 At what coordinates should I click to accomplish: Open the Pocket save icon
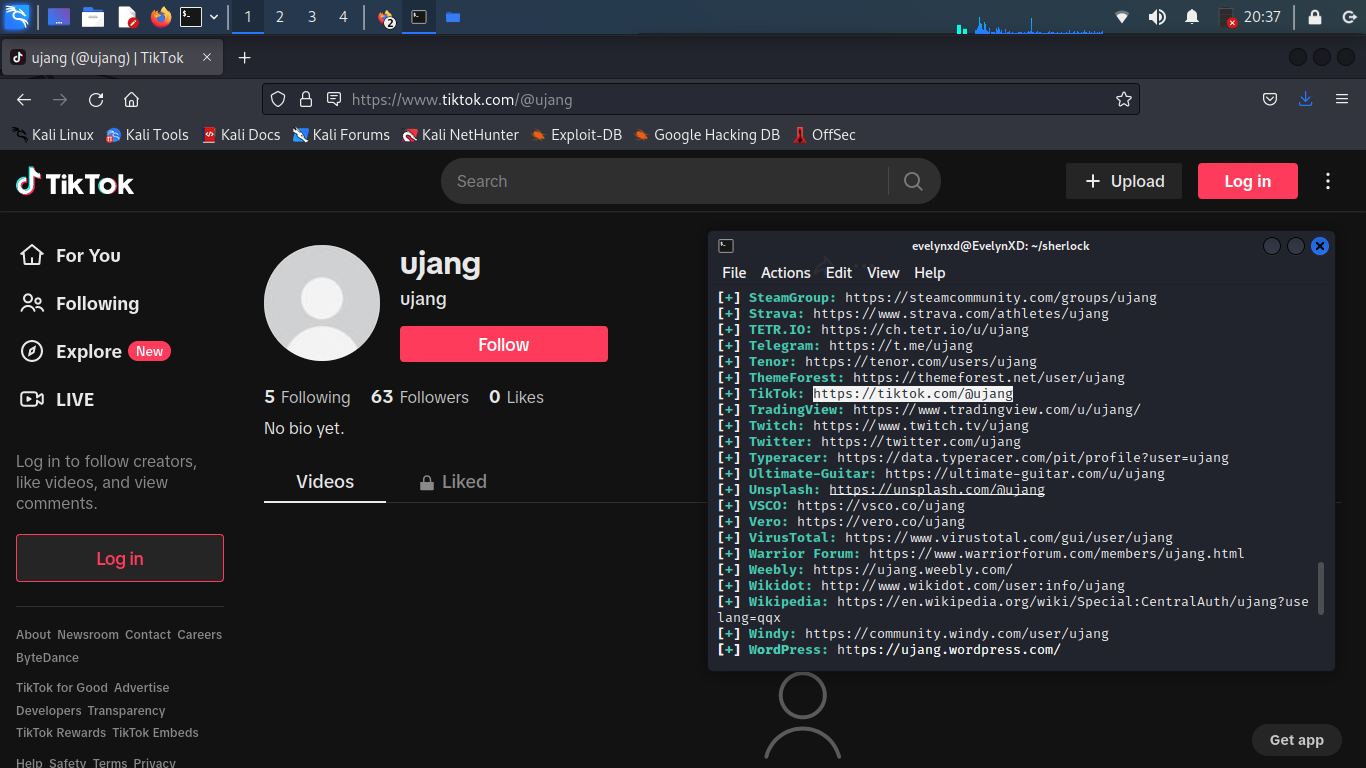click(1269, 99)
